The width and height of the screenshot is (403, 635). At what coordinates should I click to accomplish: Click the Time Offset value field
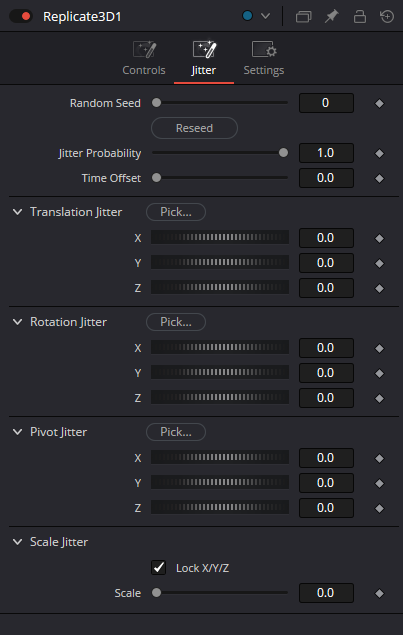tap(326, 178)
